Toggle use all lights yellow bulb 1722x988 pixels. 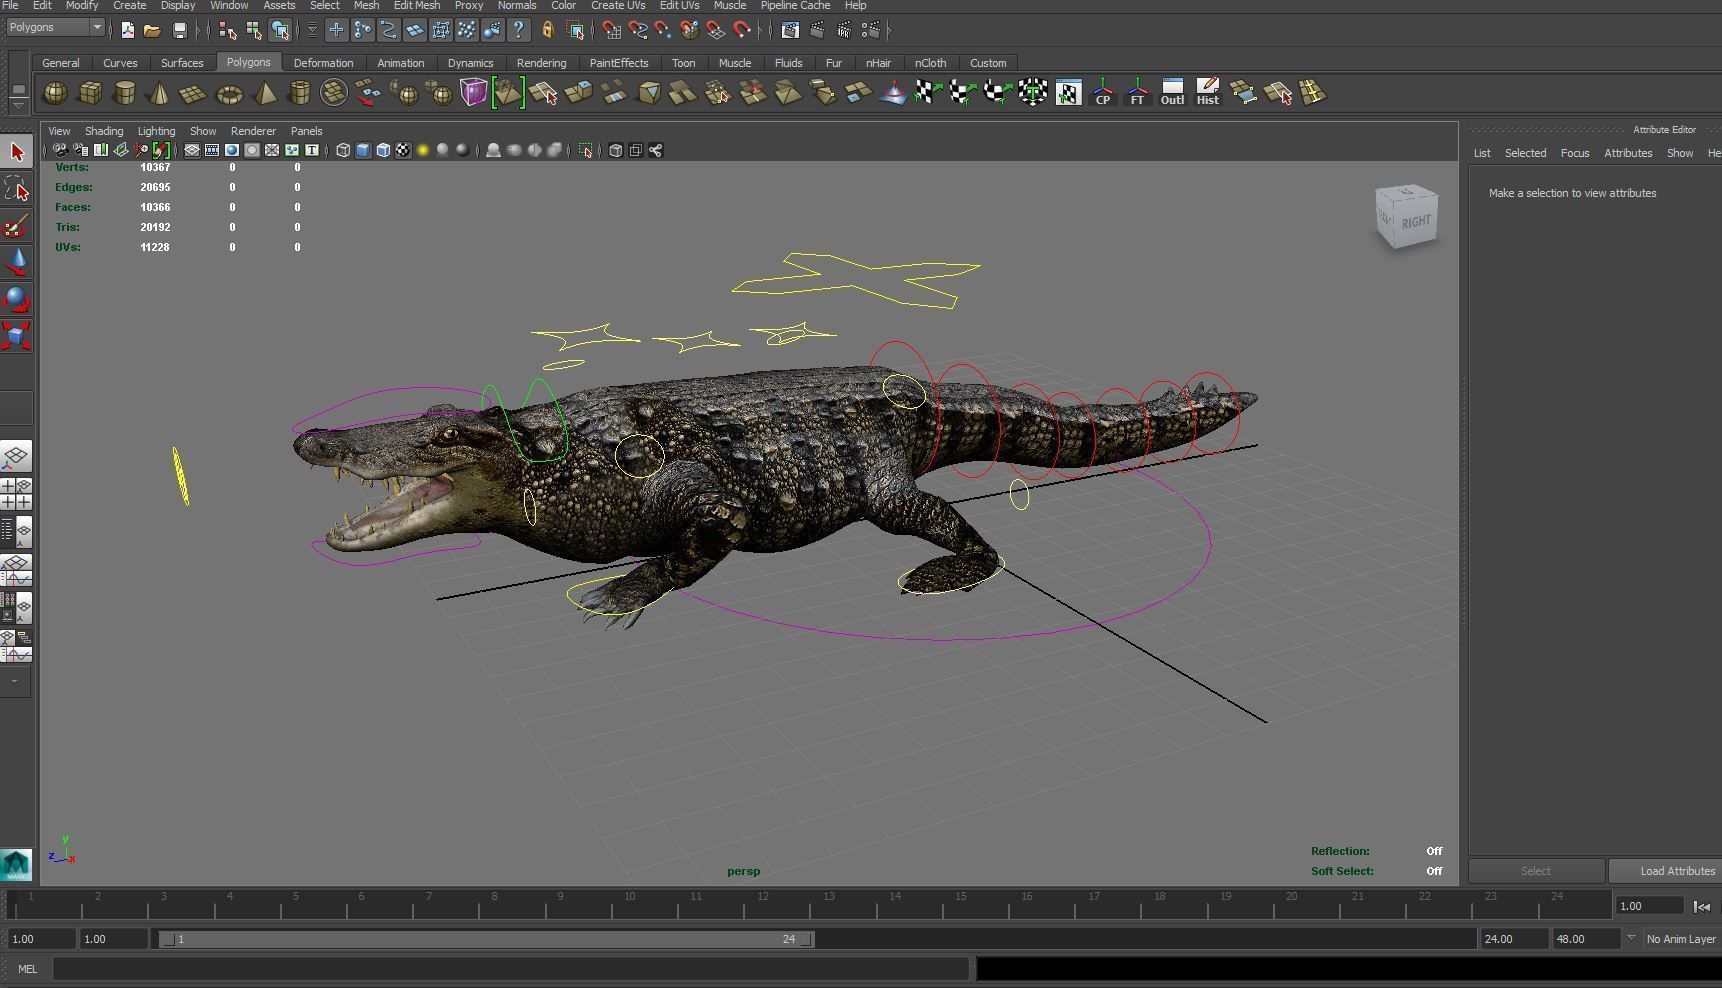tap(423, 150)
